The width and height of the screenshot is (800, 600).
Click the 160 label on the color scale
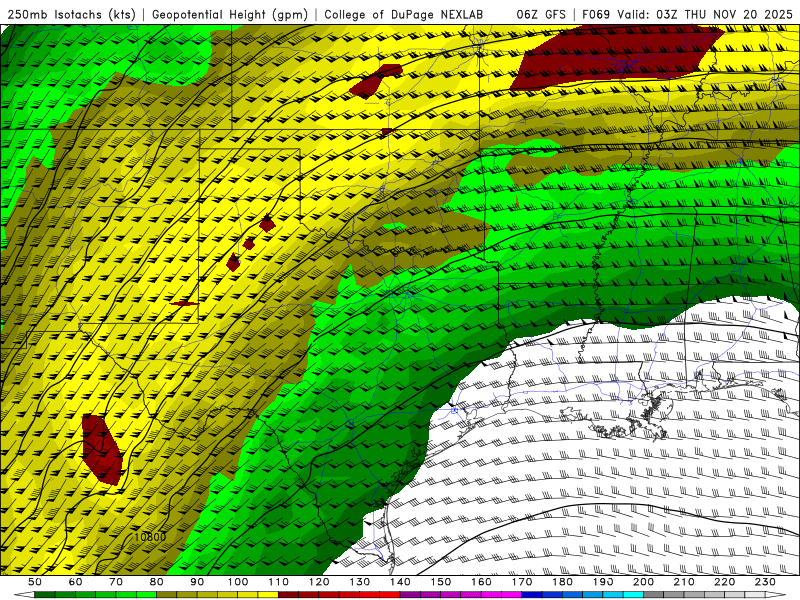pos(481,582)
